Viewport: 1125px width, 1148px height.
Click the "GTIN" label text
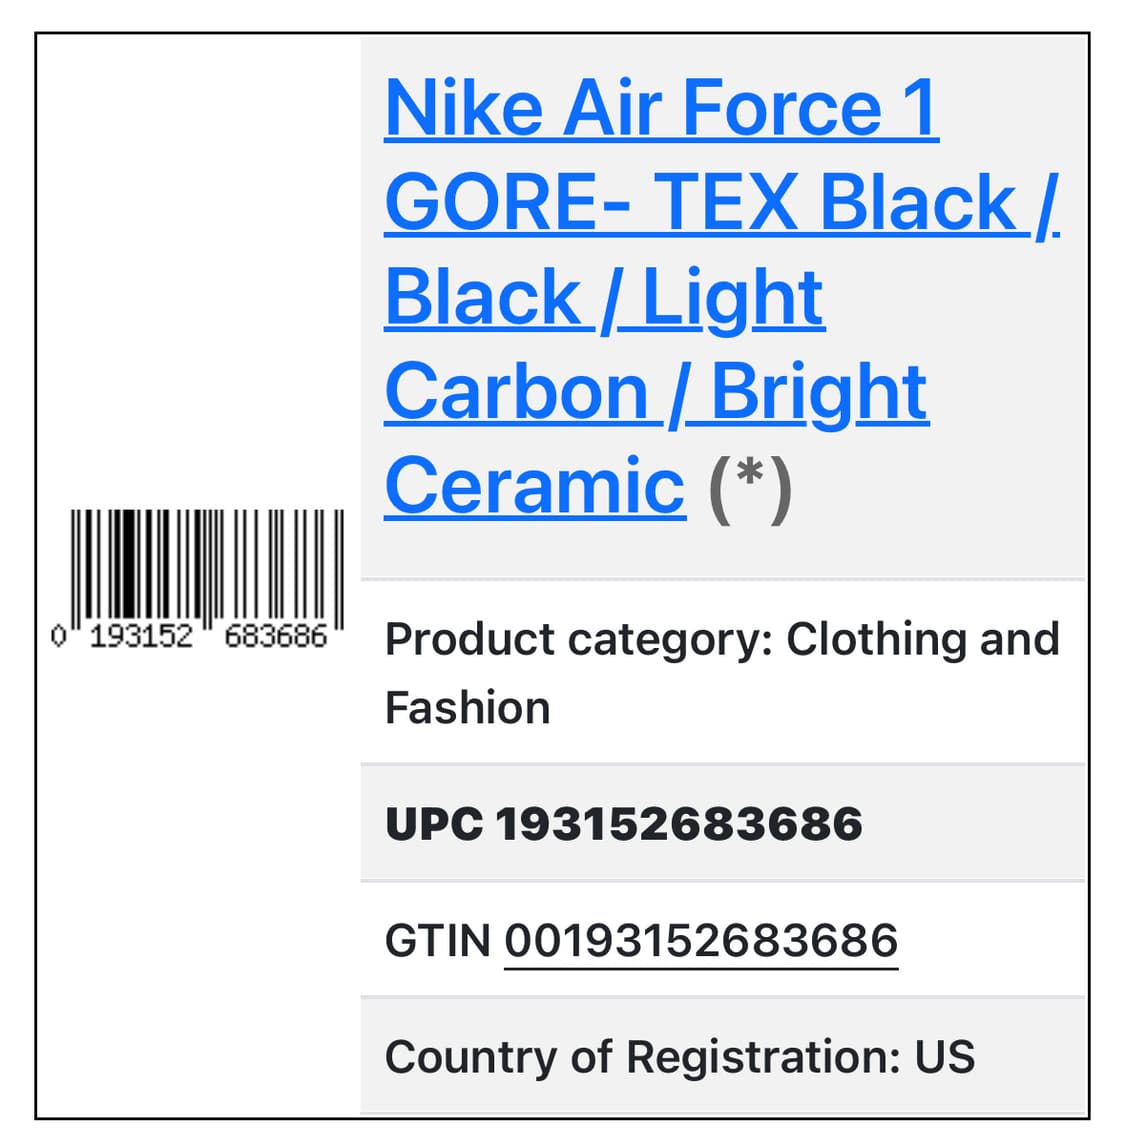pyautogui.click(x=437, y=941)
